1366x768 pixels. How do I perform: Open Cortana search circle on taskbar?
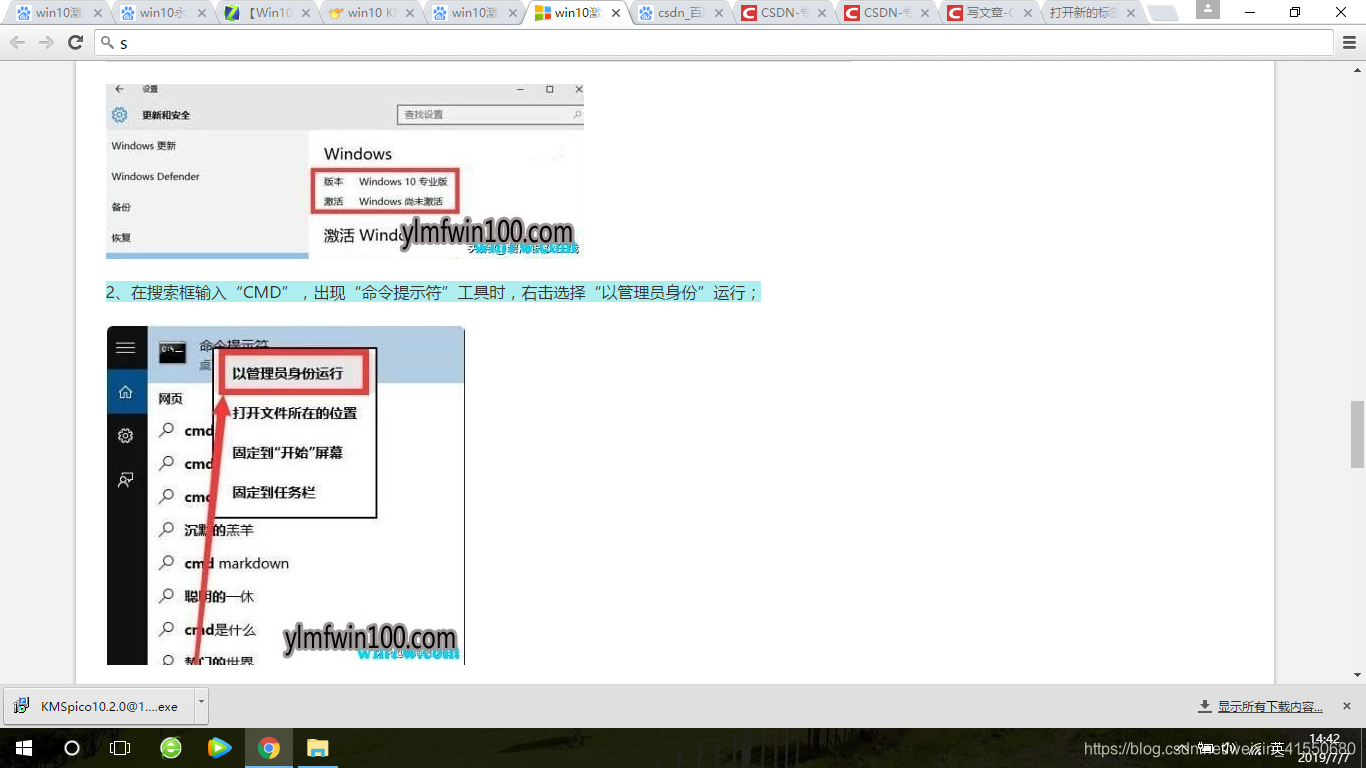[72, 748]
